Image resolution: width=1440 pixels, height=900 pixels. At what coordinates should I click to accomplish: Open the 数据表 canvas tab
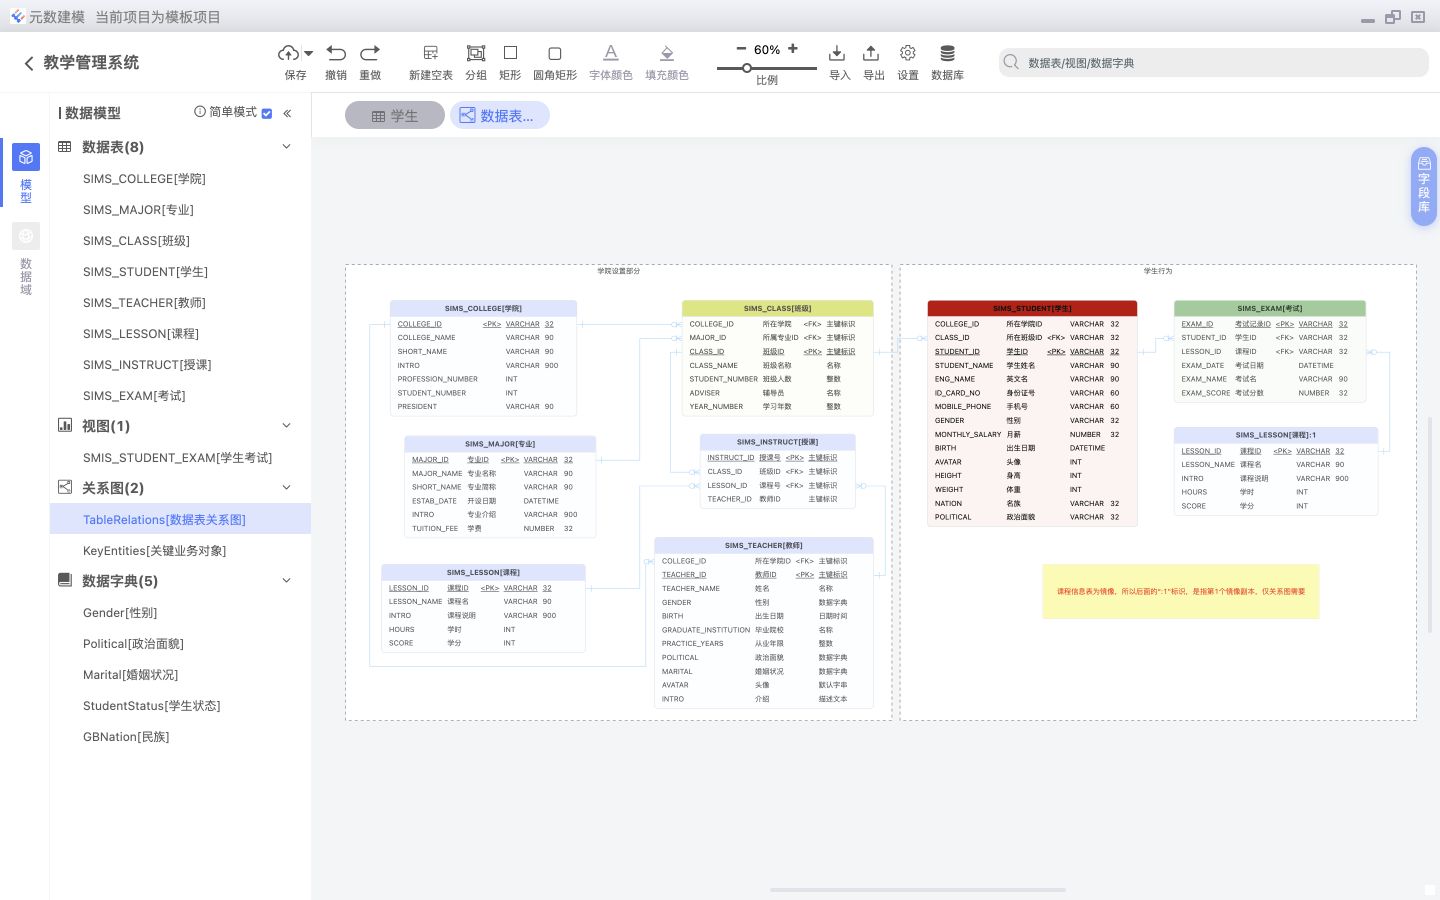pyautogui.click(x=500, y=115)
